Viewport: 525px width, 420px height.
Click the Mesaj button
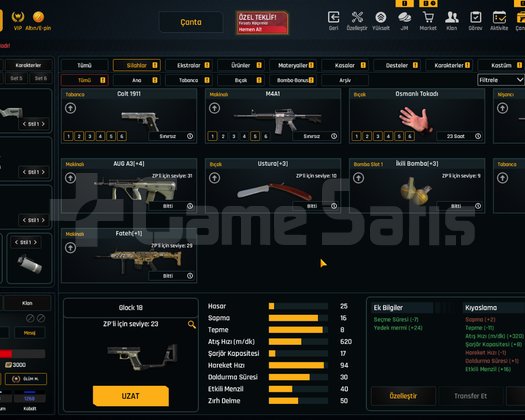click(x=29, y=333)
